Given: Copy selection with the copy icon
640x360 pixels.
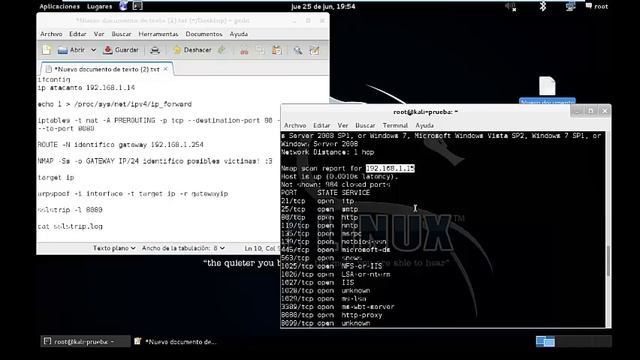Looking at the screenshot, I should 260,51.
